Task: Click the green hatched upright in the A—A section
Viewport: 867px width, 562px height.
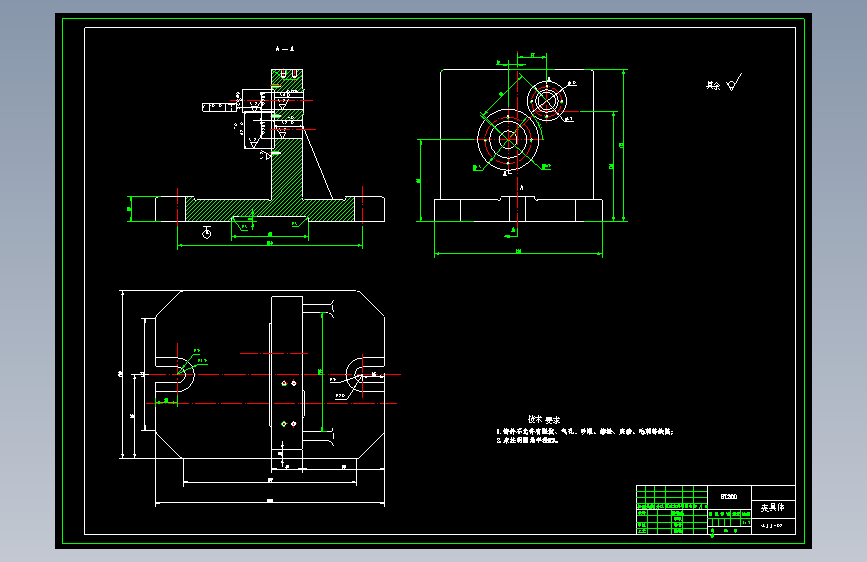Action: [287, 169]
